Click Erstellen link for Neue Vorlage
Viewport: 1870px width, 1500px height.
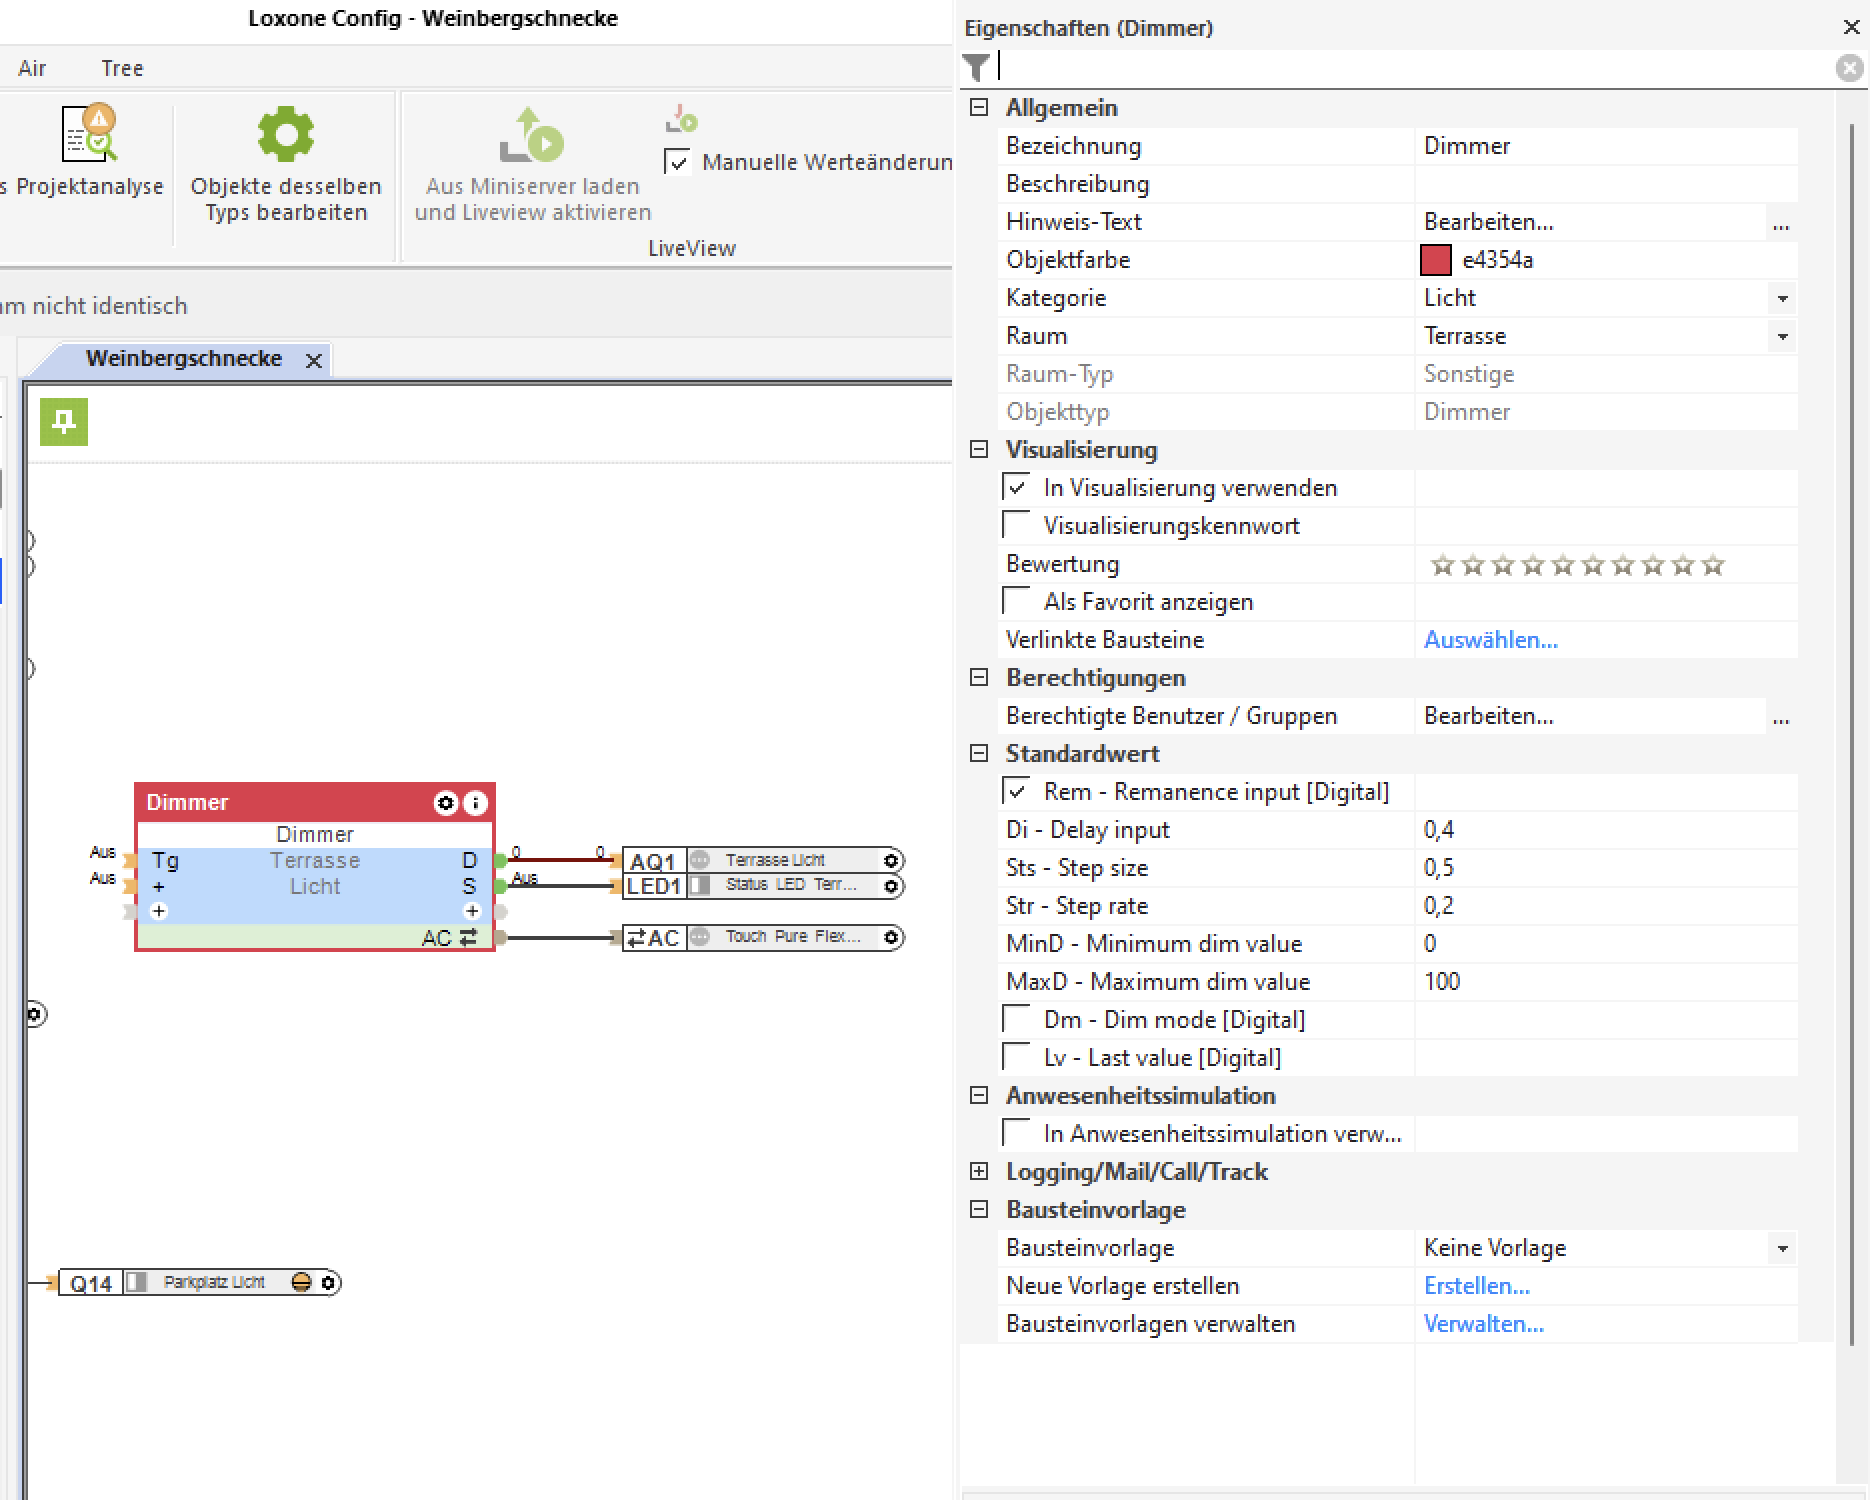pos(1477,1286)
